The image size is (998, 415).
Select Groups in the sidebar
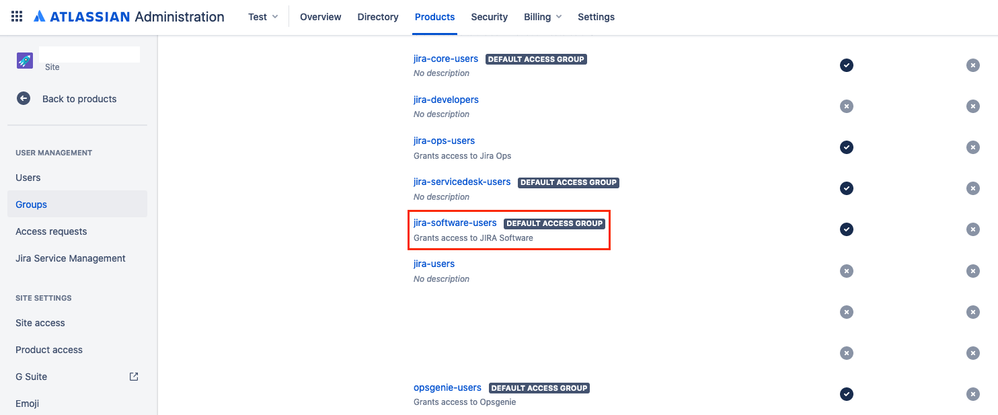coord(77,204)
